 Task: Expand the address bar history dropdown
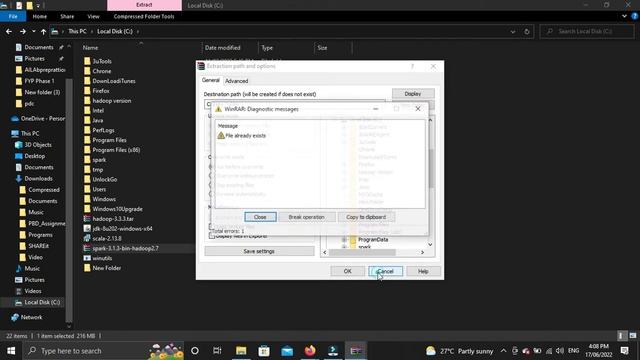513,31
